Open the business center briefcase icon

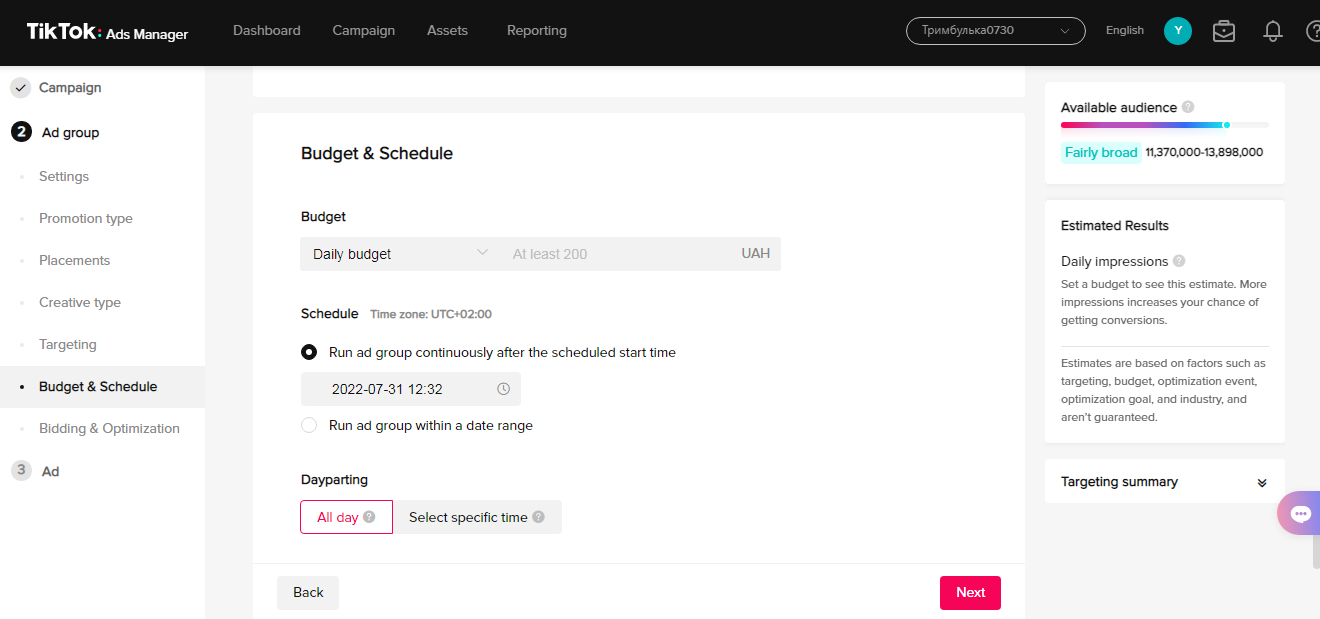point(1223,31)
